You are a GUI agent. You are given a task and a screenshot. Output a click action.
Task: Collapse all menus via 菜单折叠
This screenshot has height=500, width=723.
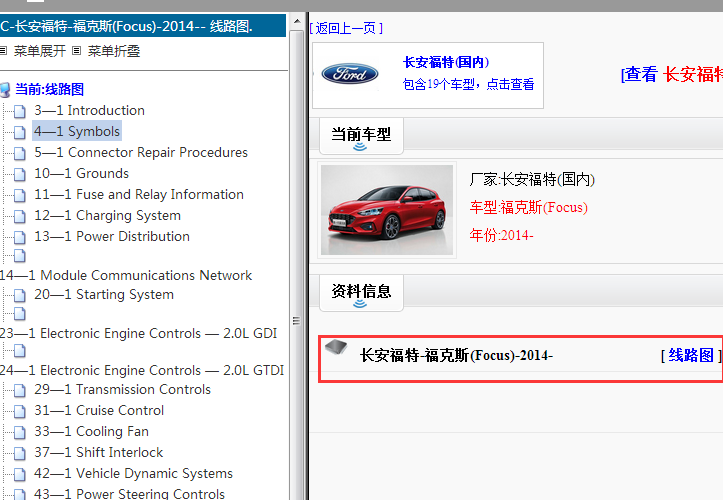click(113, 51)
